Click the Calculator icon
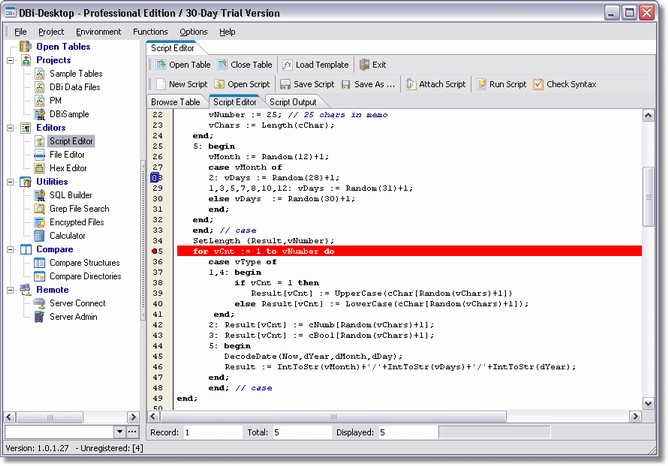Viewport: 668px width, 466px height. coord(40,236)
